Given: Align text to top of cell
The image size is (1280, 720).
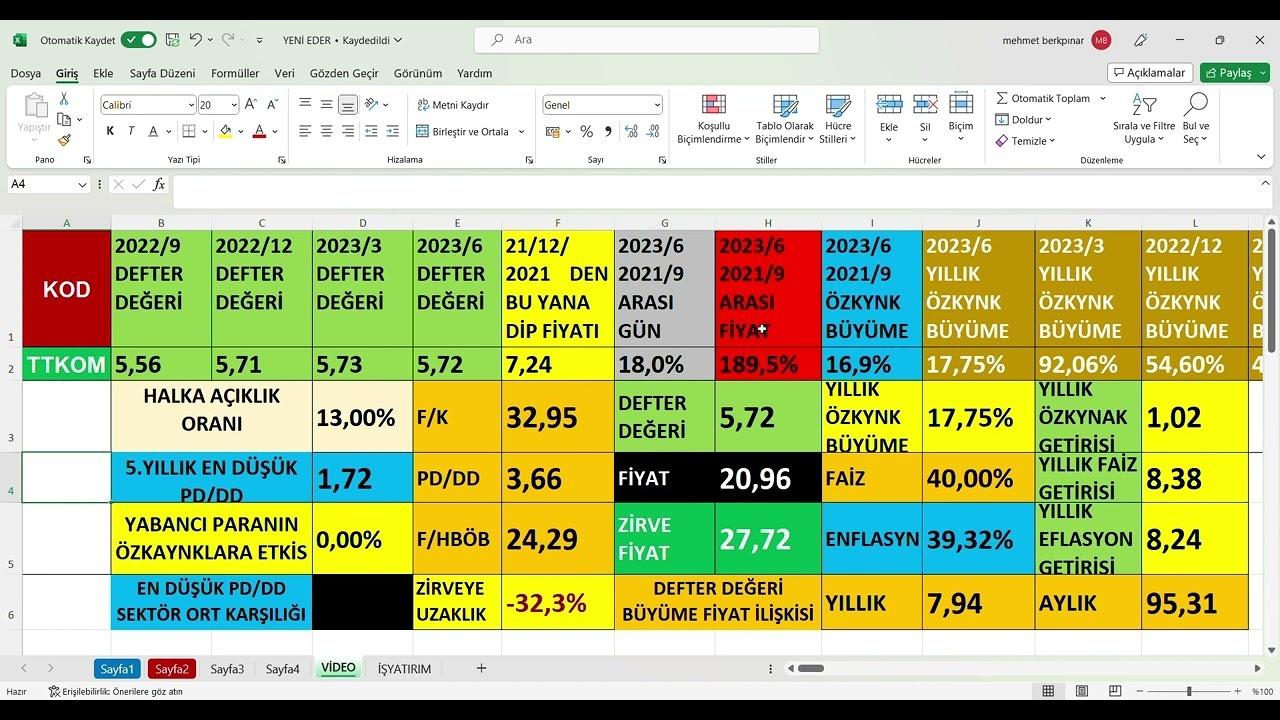Looking at the screenshot, I should coord(305,105).
